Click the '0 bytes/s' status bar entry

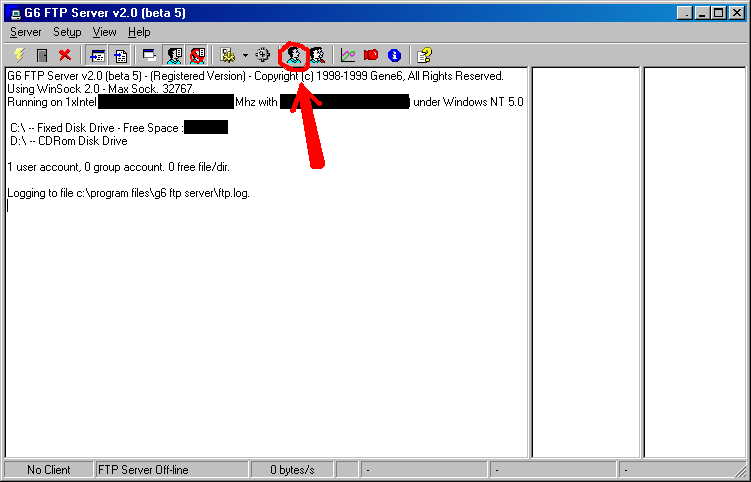(x=292, y=470)
